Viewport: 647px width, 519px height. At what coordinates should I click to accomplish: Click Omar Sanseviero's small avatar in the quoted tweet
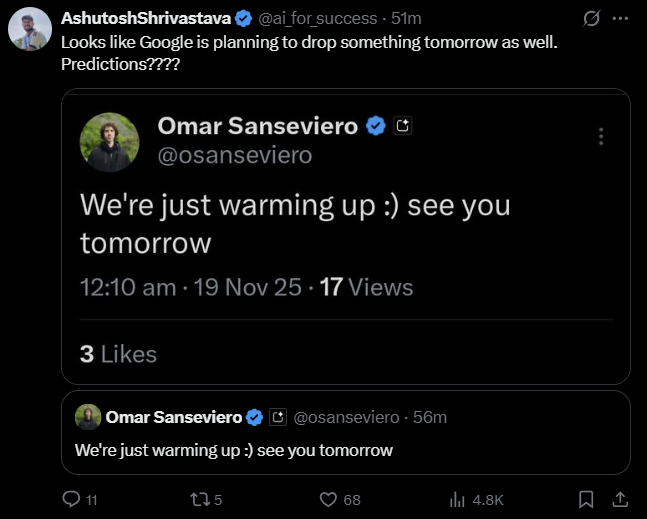tap(88, 417)
